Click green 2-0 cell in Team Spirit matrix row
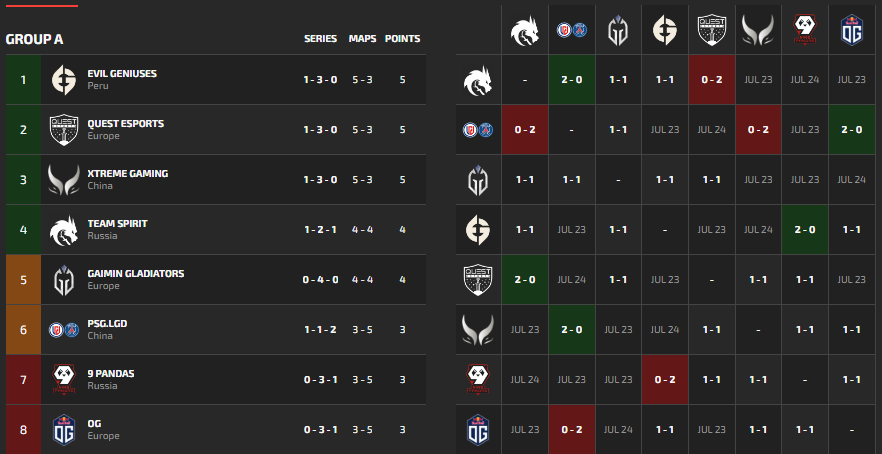 click(571, 80)
